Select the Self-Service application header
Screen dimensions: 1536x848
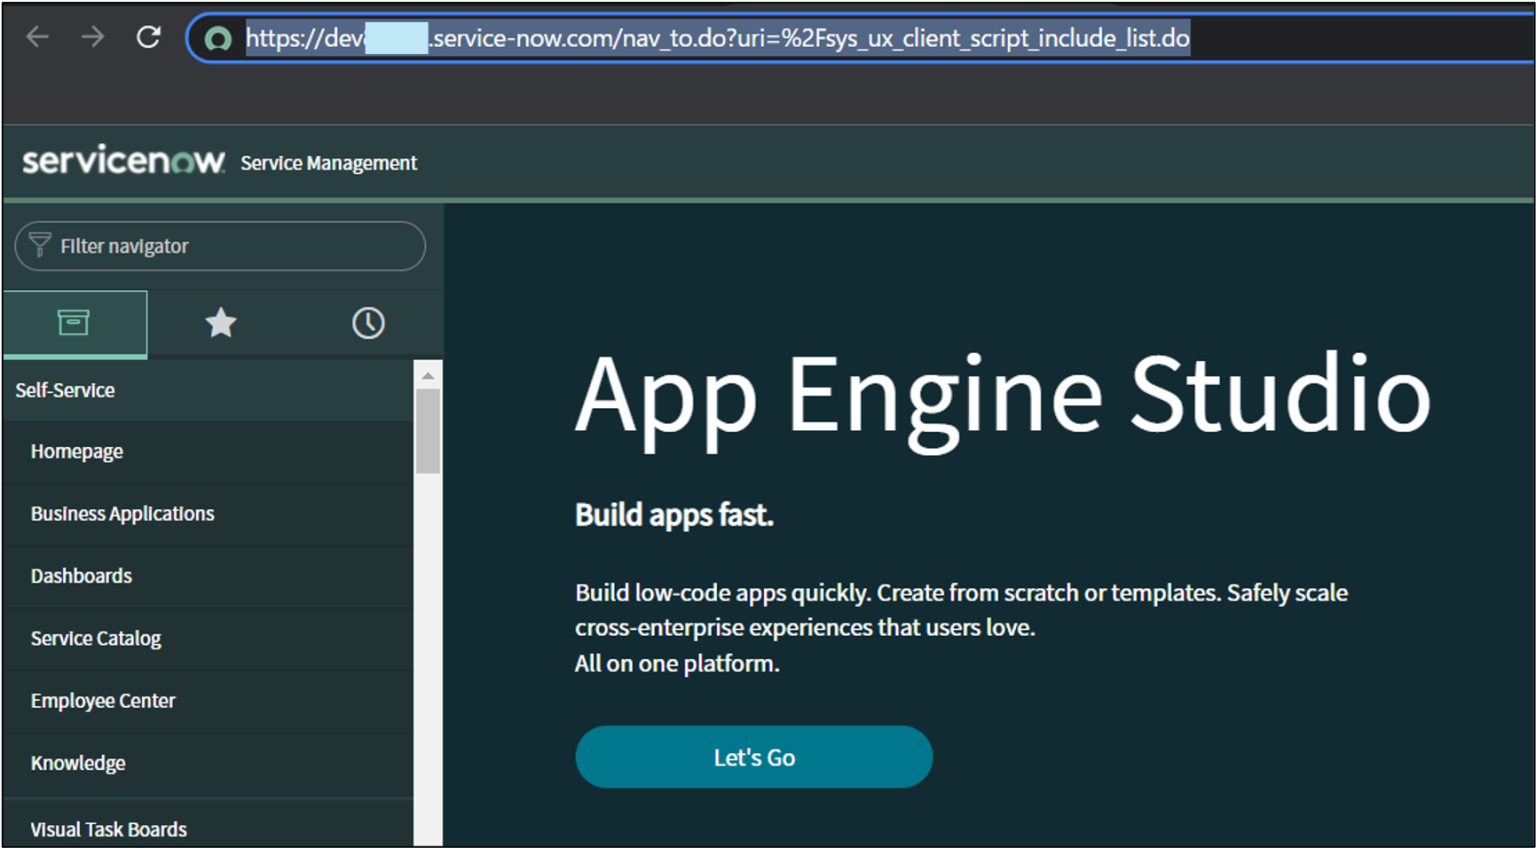click(65, 390)
